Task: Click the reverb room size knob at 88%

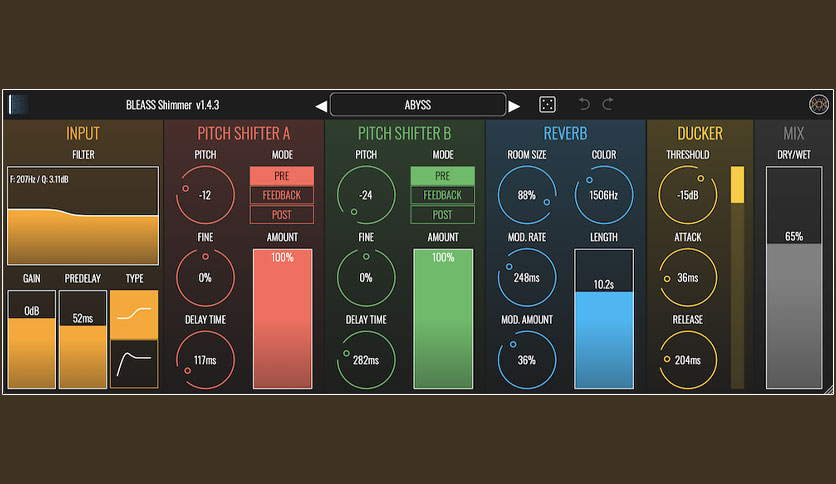Action: 527,195
